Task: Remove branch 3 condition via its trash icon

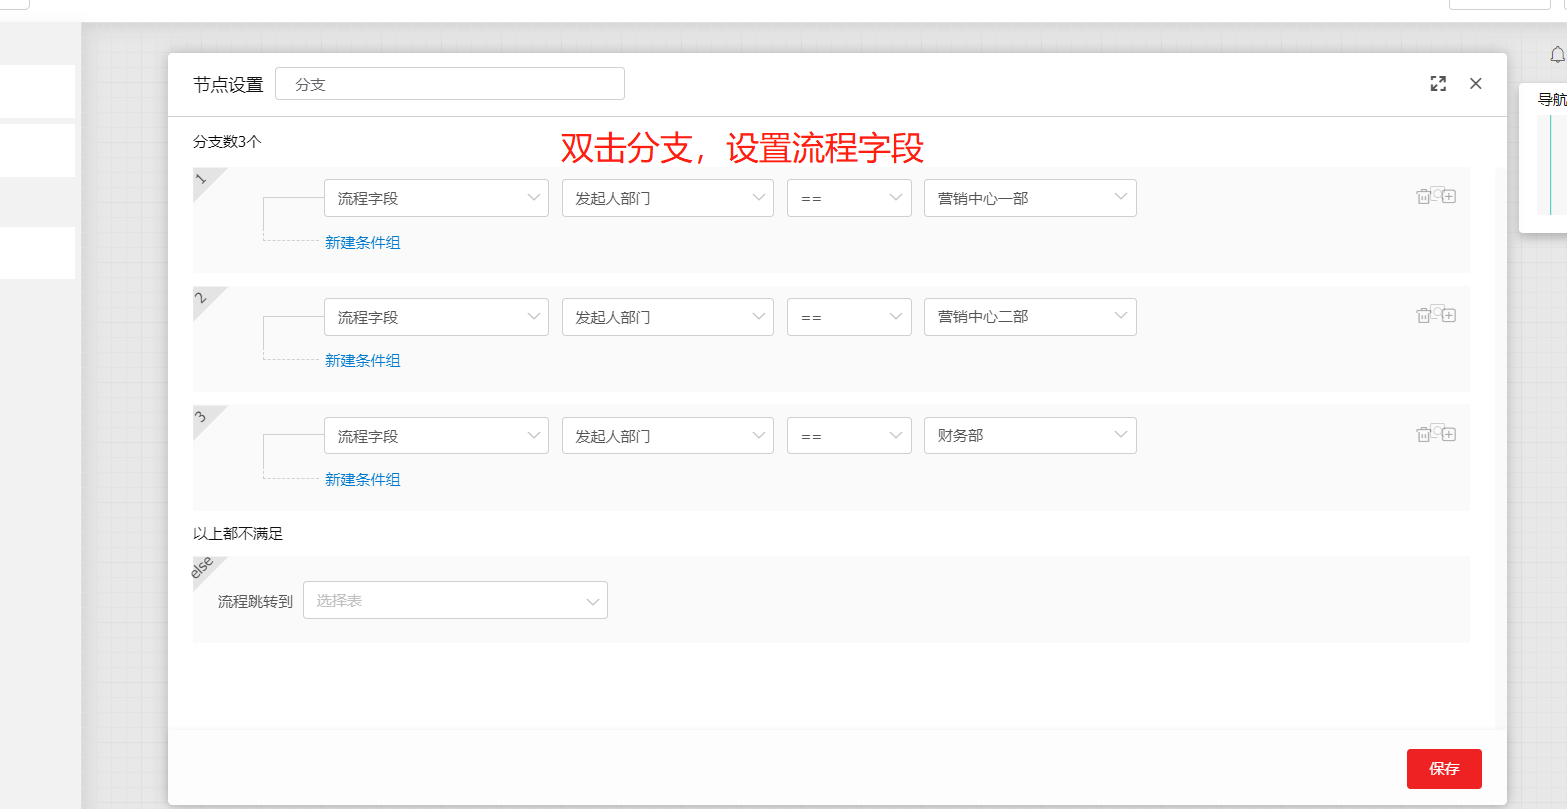Action: point(1423,433)
